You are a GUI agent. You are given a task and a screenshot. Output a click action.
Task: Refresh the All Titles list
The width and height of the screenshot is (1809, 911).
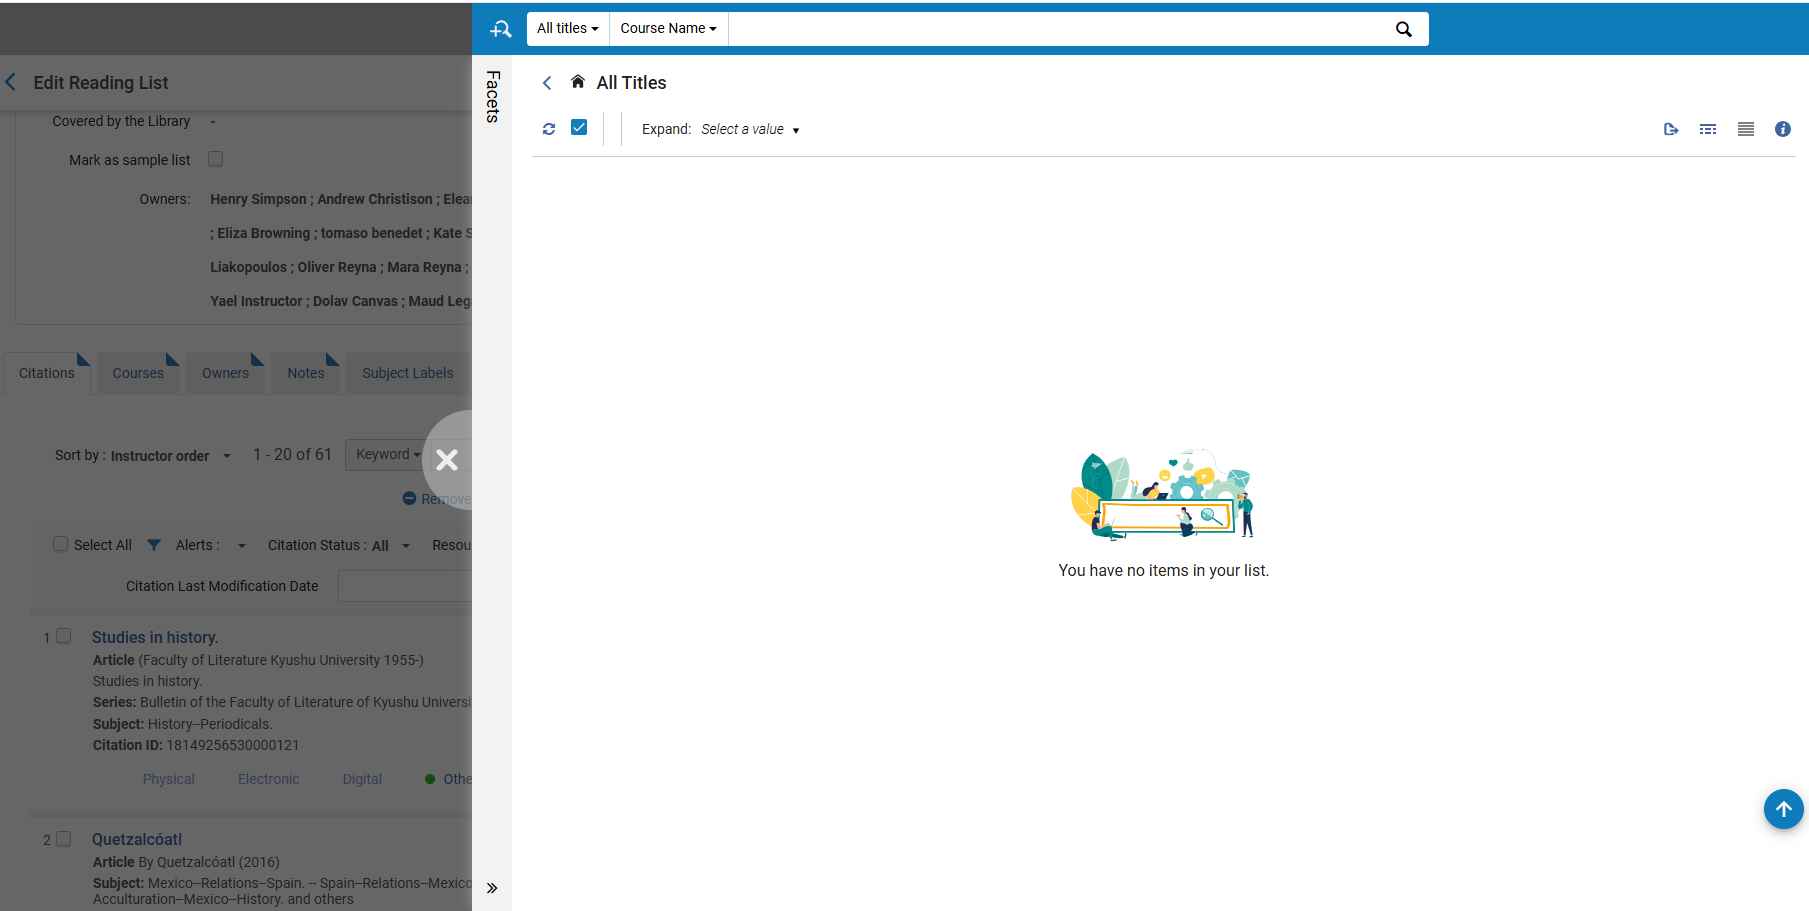click(549, 129)
